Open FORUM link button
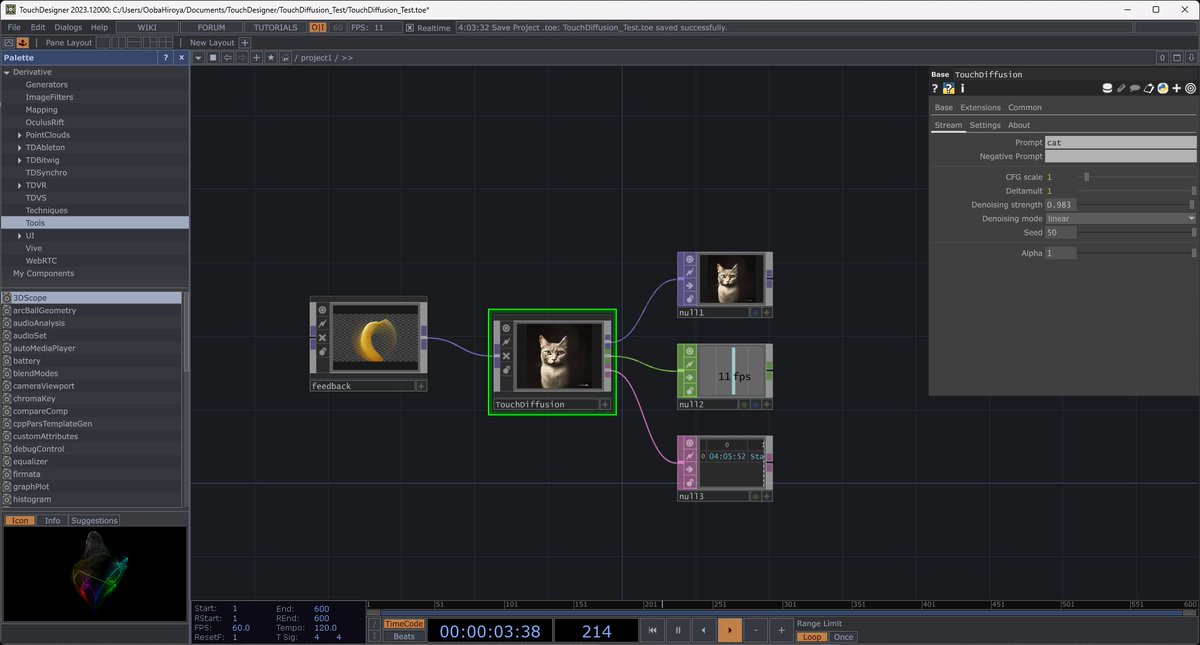The height and width of the screenshot is (645, 1200). pos(211,27)
